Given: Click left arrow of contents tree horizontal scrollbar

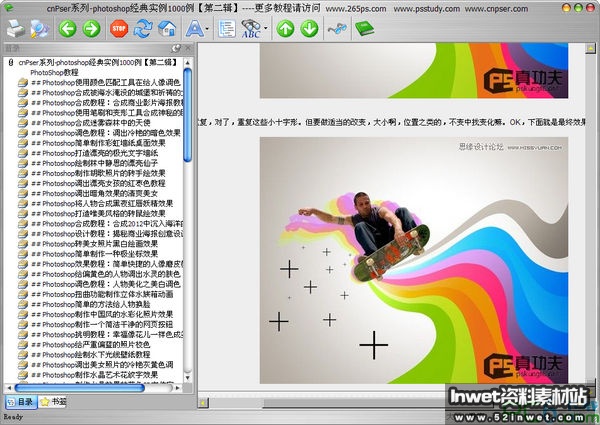Looking at the screenshot, I should tap(9, 388).
